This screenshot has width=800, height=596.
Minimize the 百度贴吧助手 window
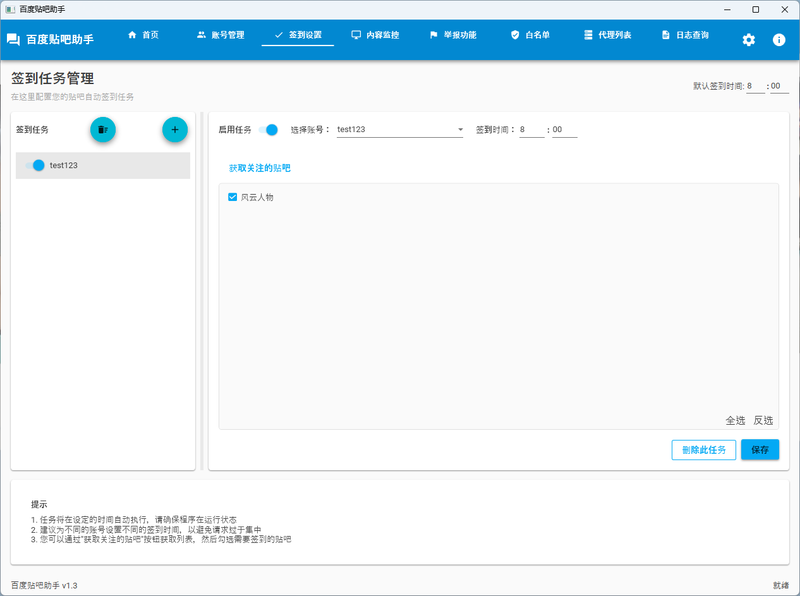pyautogui.click(x=727, y=10)
